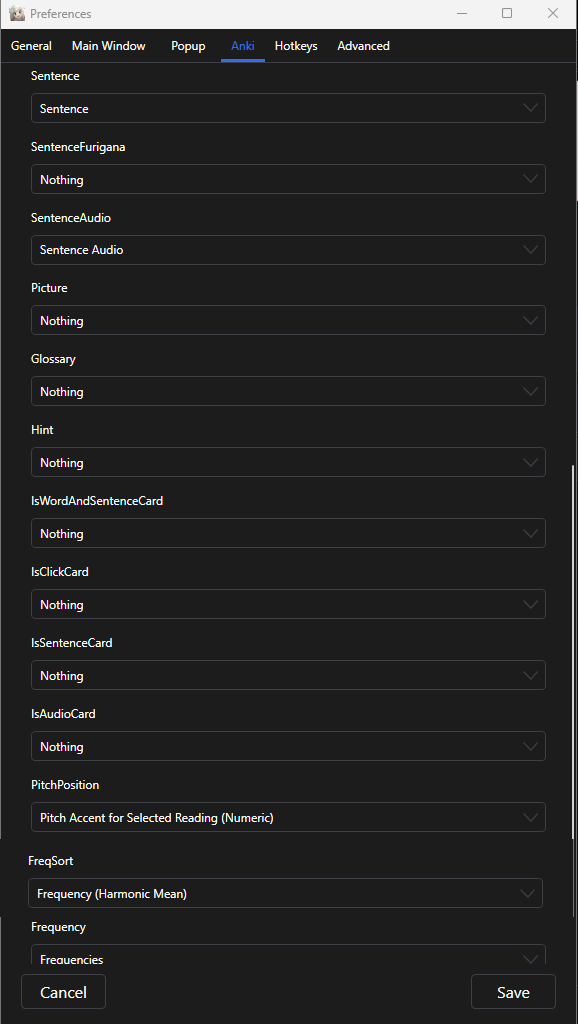This screenshot has height=1024, width=578.
Task: Click the vertical scrollbar thumb
Action: [x=575, y=653]
